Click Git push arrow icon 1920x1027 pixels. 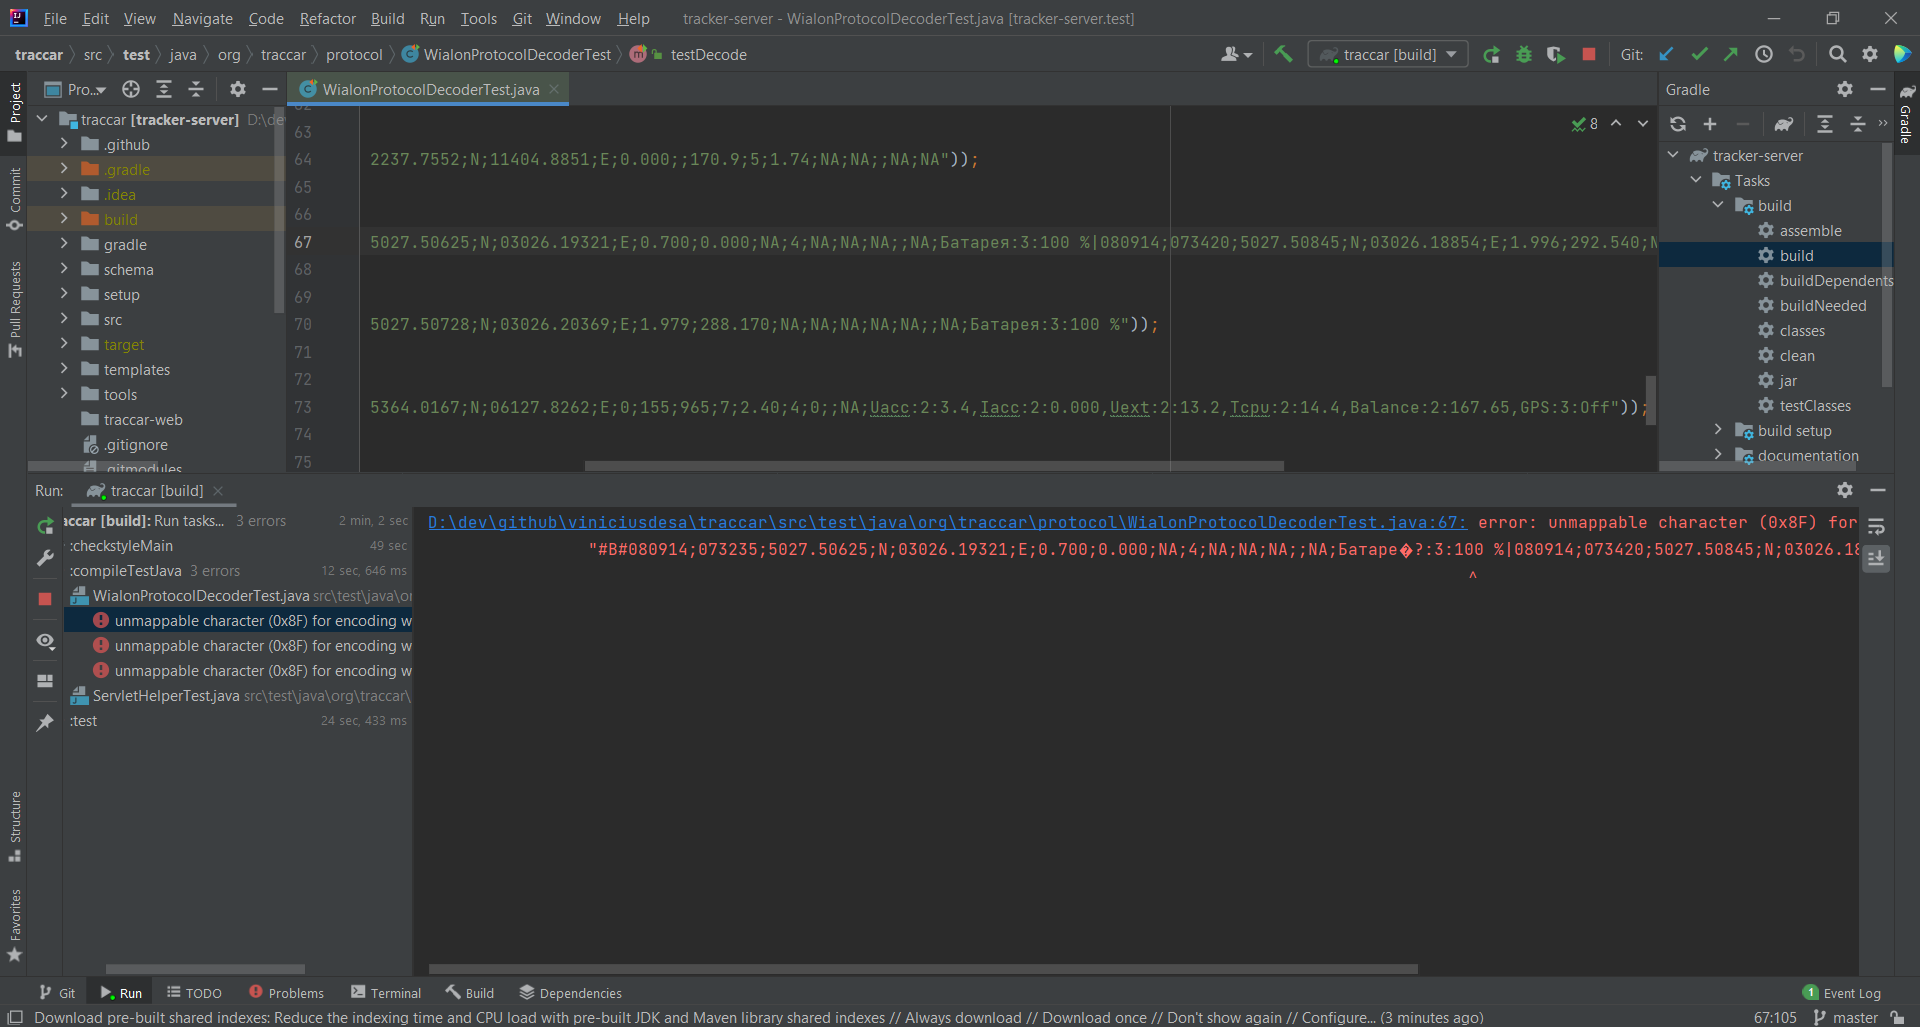tap(1731, 54)
